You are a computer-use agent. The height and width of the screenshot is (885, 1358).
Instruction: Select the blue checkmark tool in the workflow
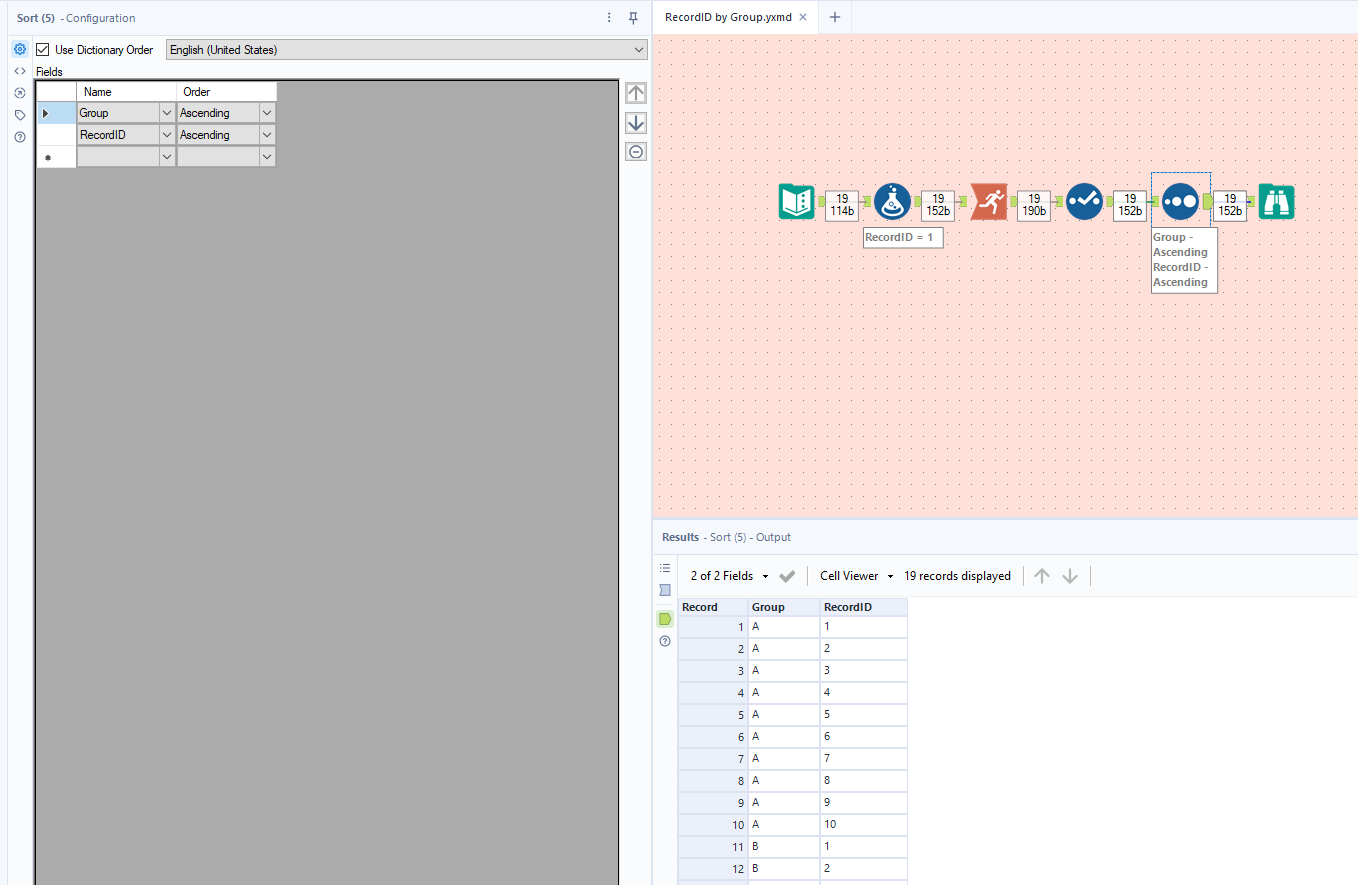1085,201
